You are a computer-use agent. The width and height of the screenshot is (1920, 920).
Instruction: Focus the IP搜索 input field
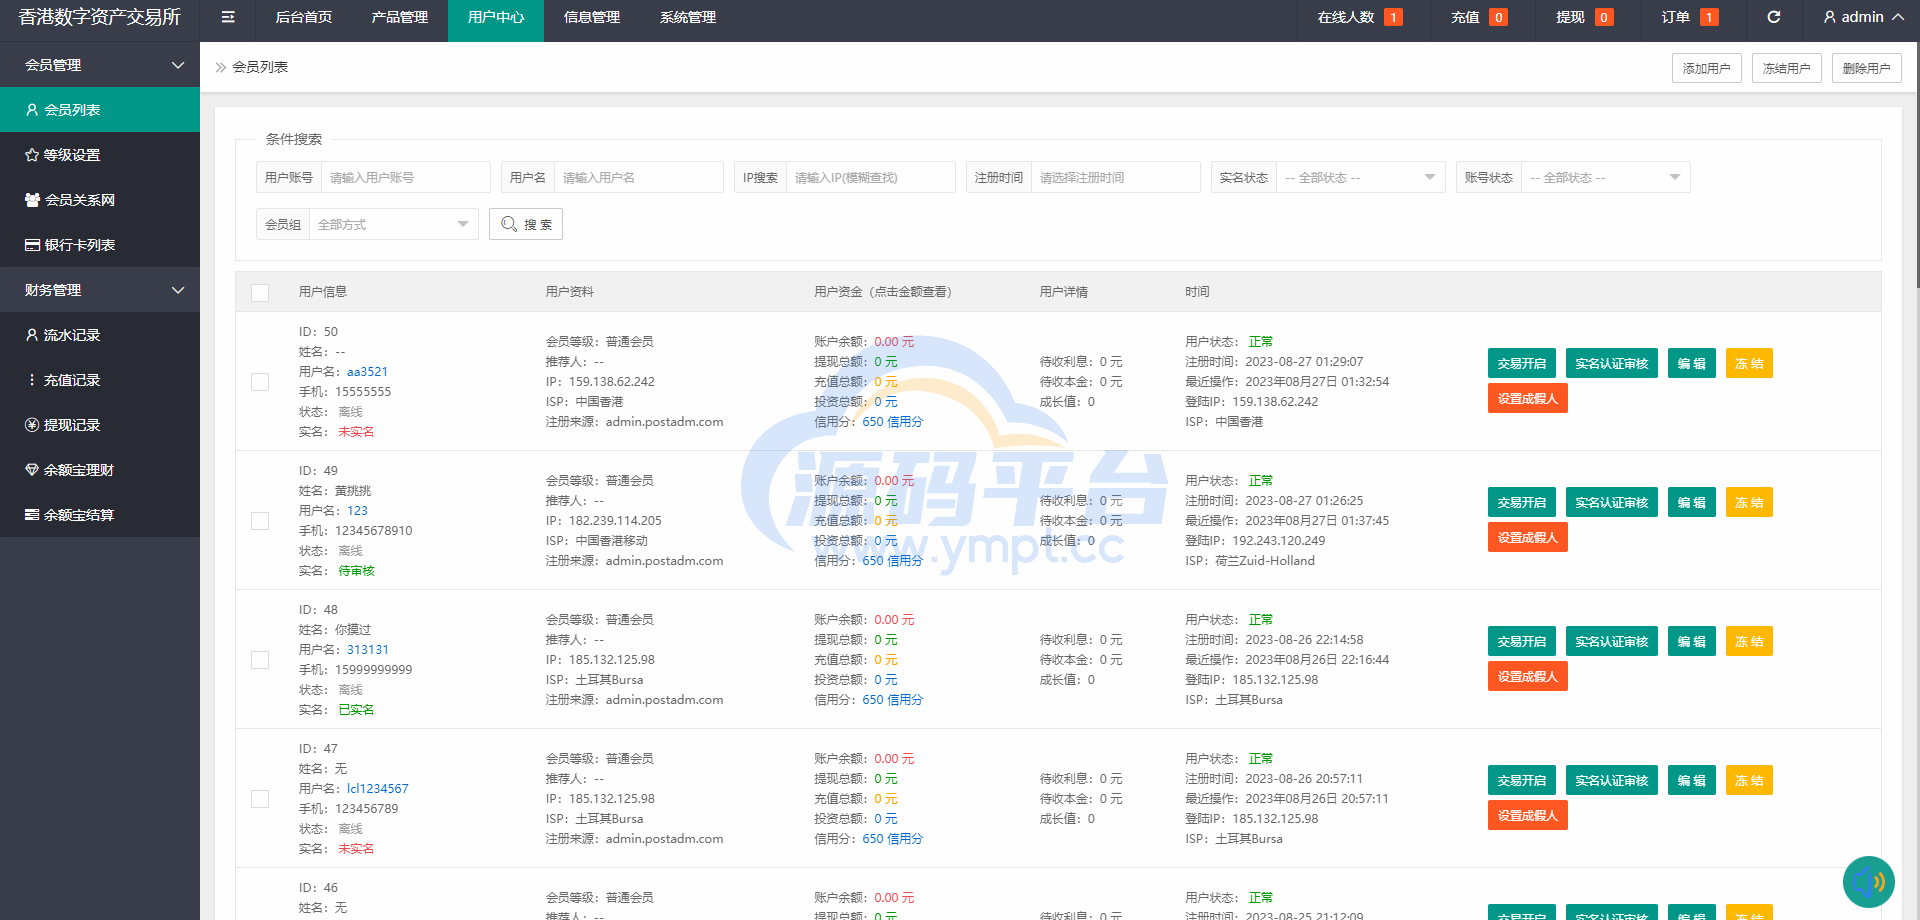pyautogui.click(x=870, y=177)
